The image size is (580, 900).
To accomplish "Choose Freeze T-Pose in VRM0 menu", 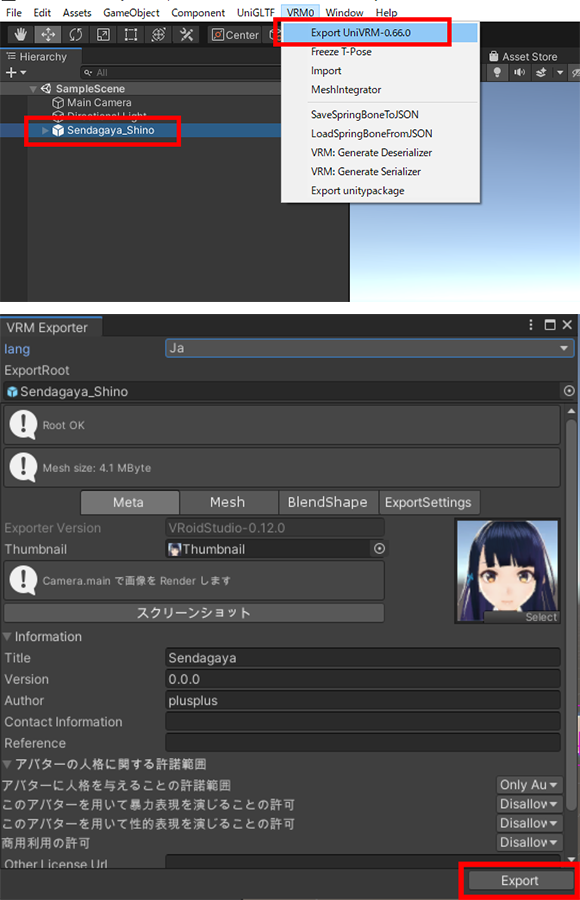I will point(380,52).
